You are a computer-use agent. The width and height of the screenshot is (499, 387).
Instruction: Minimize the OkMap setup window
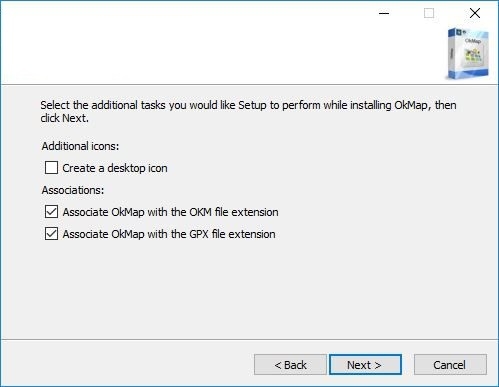(x=384, y=13)
